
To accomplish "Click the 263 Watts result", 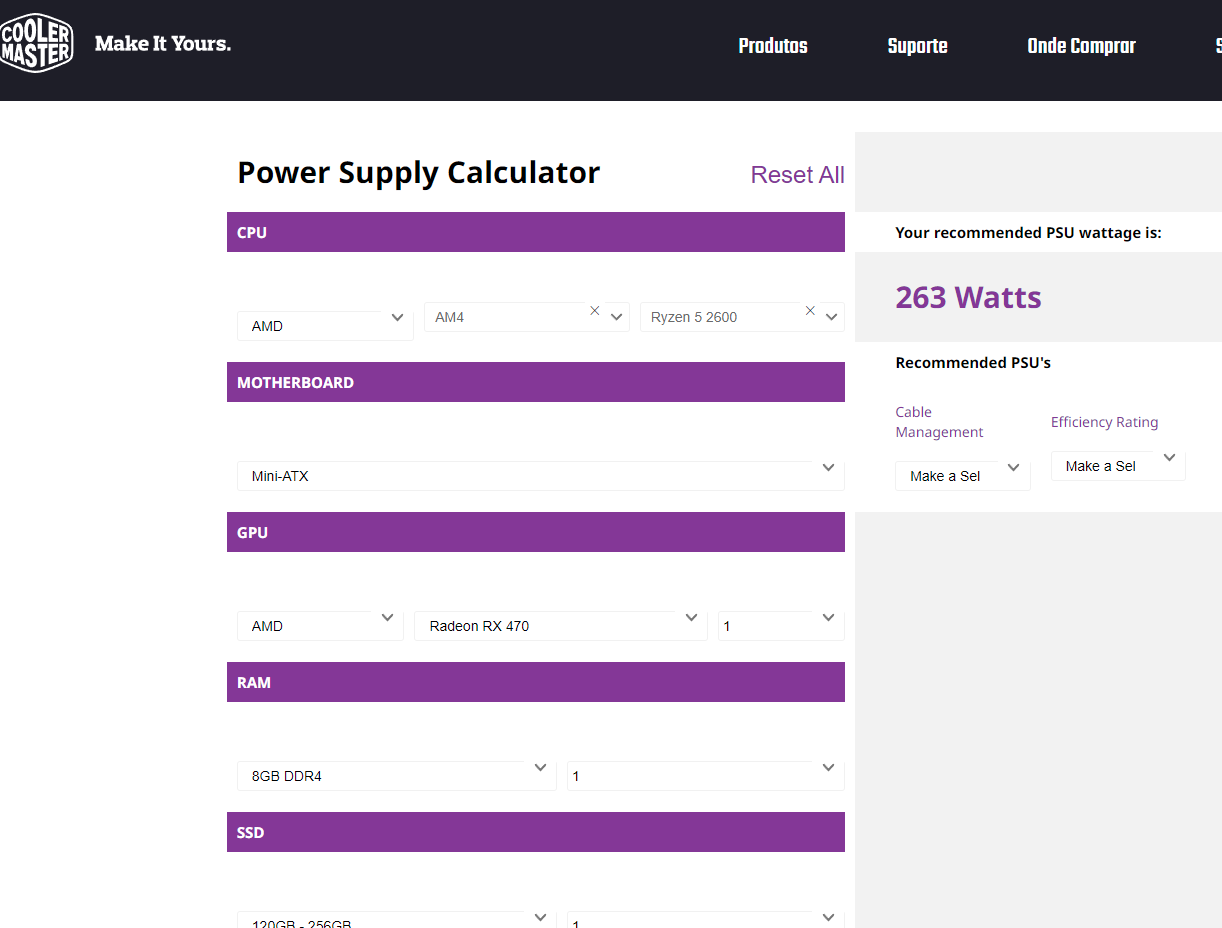I will point(968,297).
